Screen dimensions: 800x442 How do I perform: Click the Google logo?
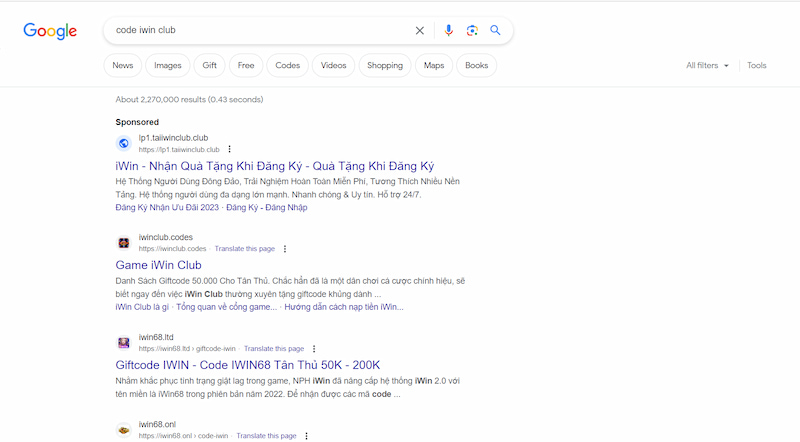point(50,31)
